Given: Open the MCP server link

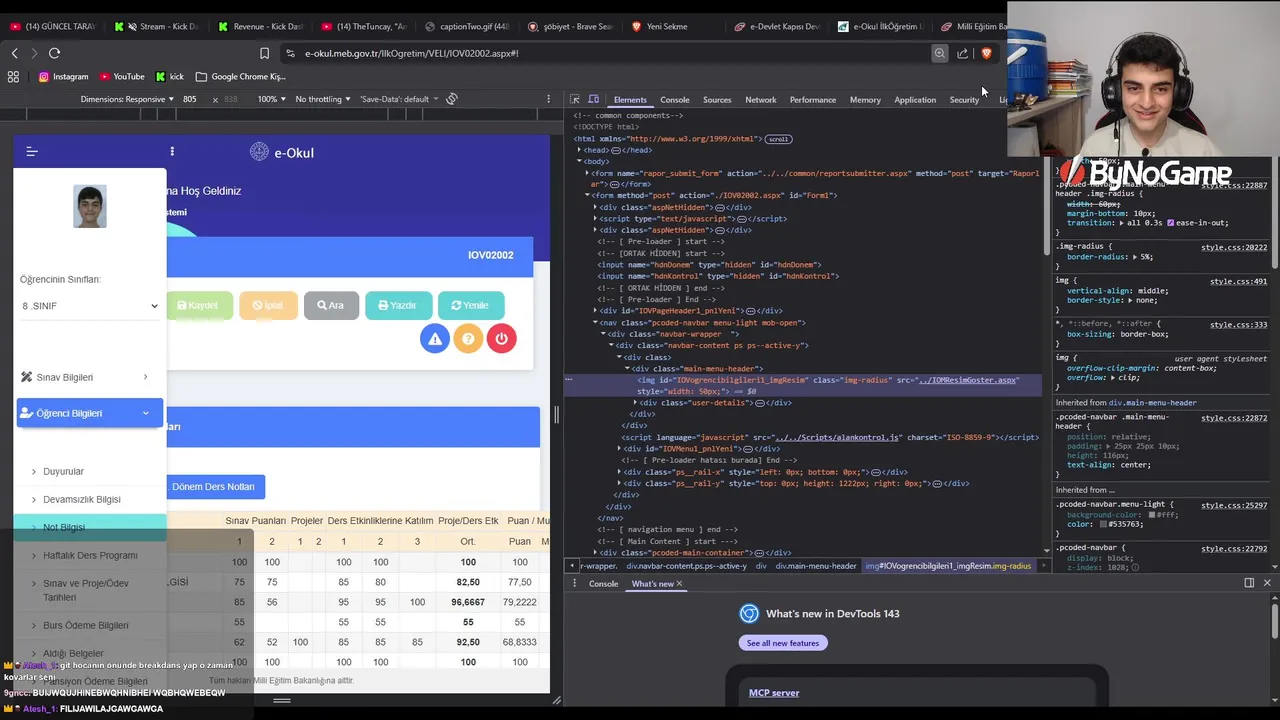Looking at the screenshot, I should pyautogui.click(x=774, y=693).
